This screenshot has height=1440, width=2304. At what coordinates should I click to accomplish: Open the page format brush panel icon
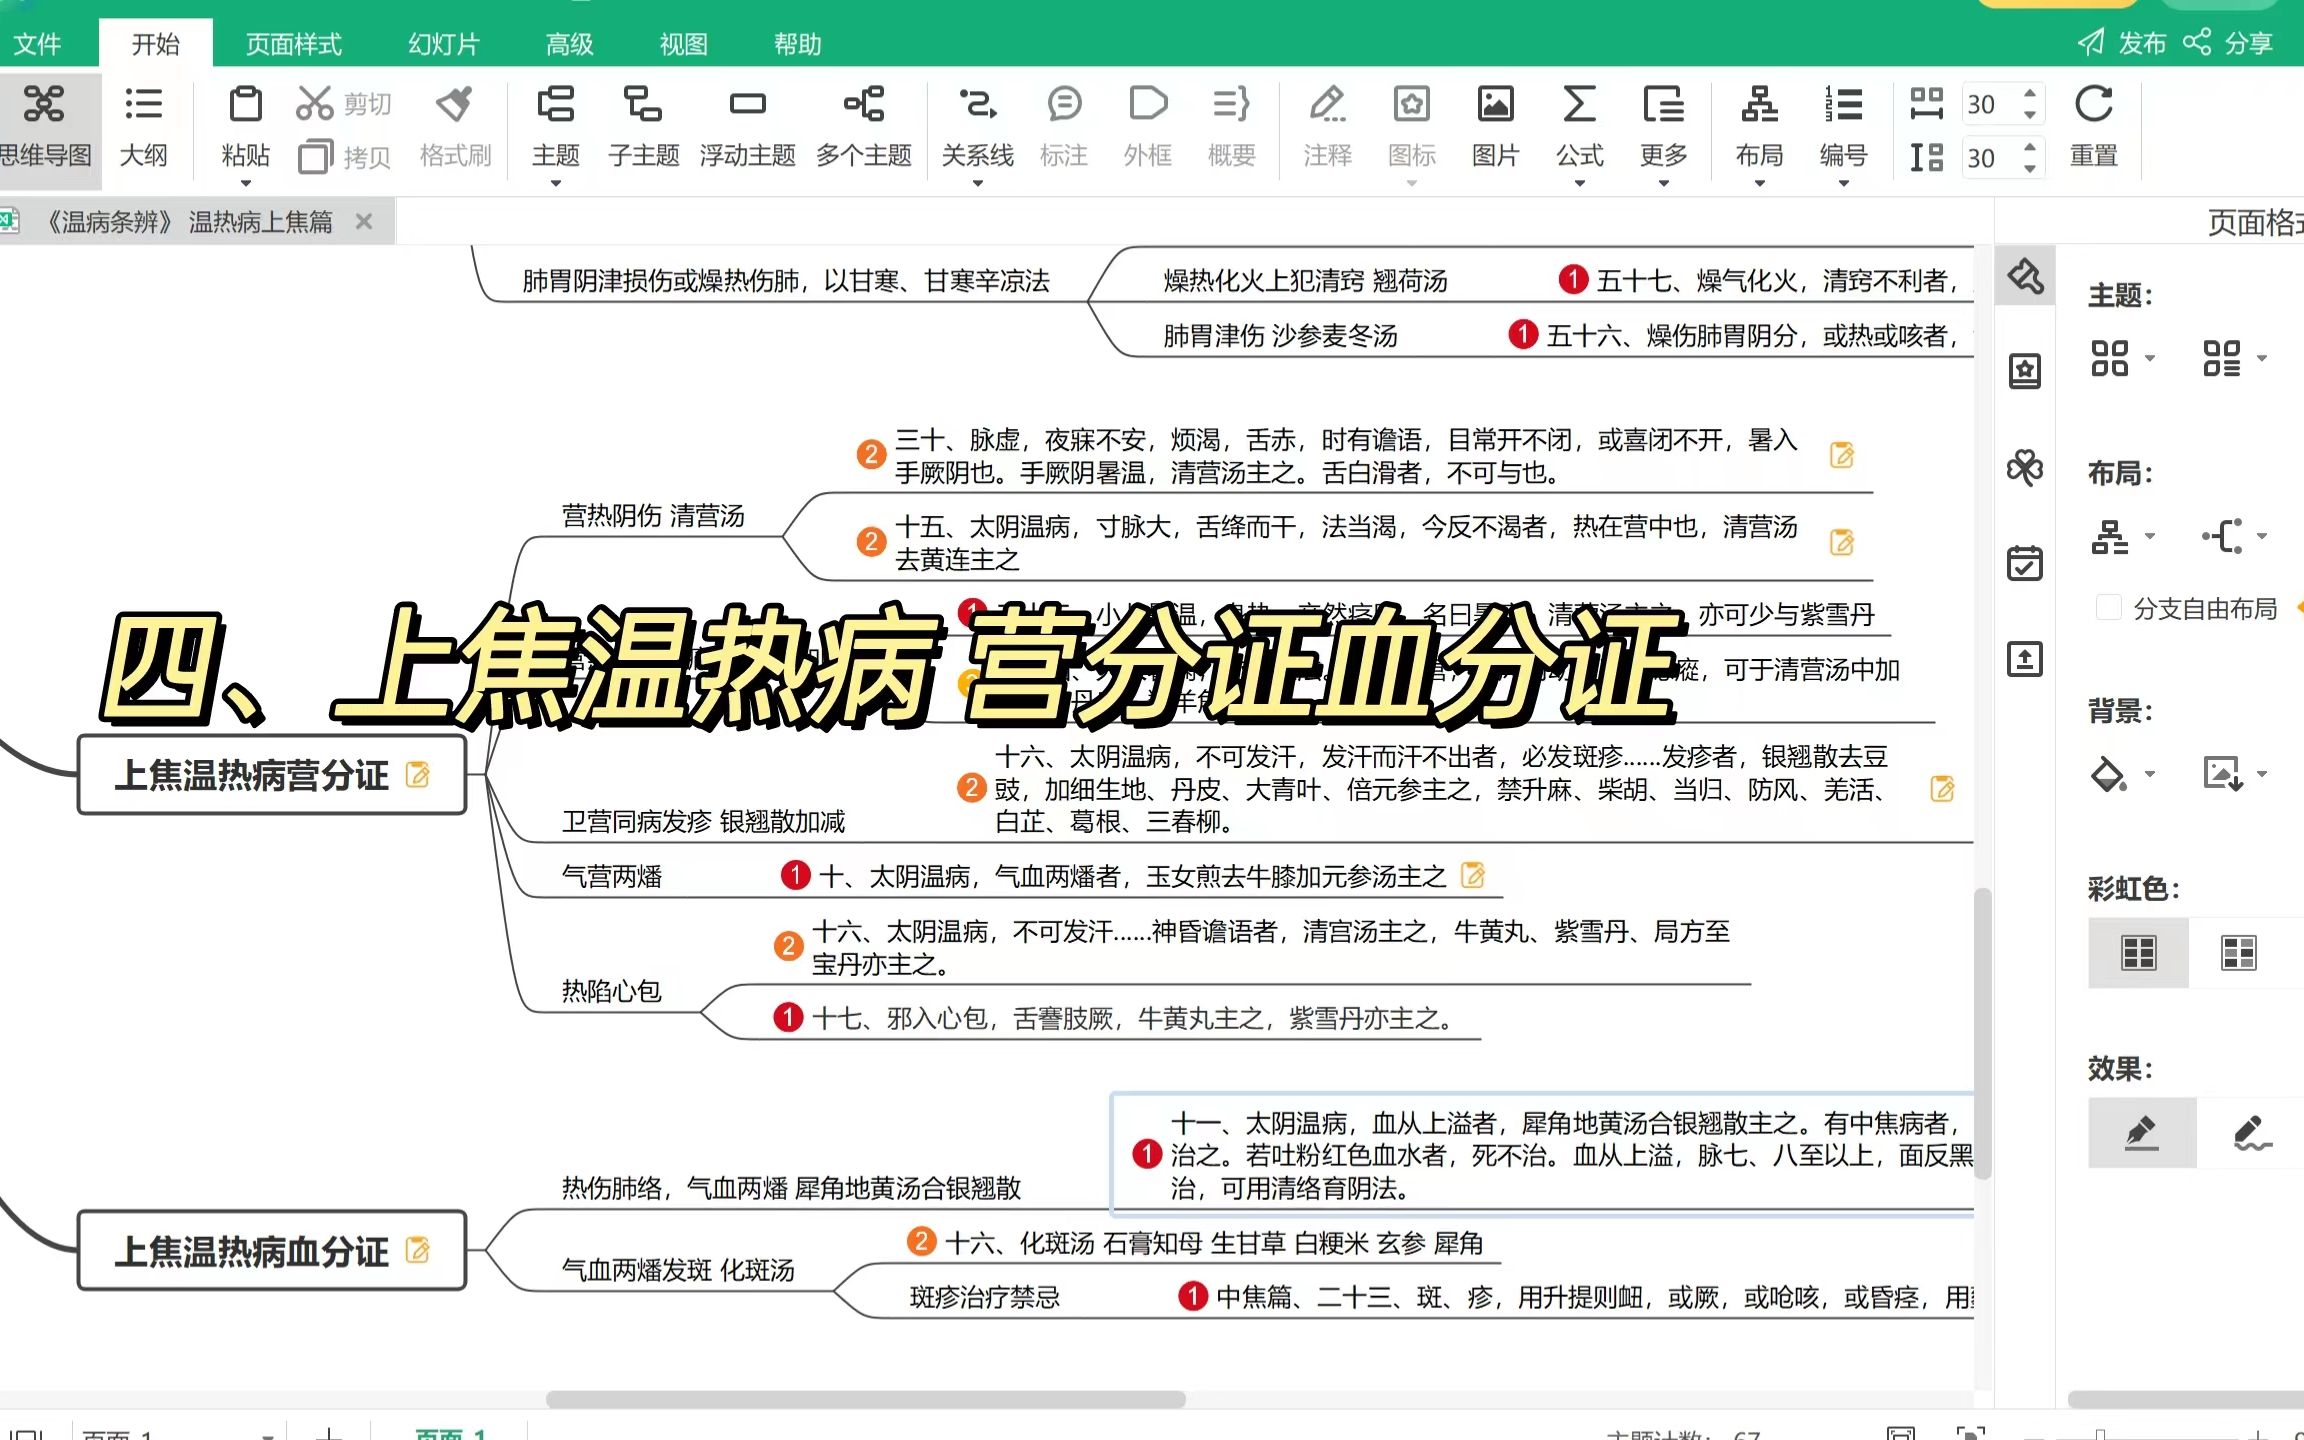pos(2025,276)
